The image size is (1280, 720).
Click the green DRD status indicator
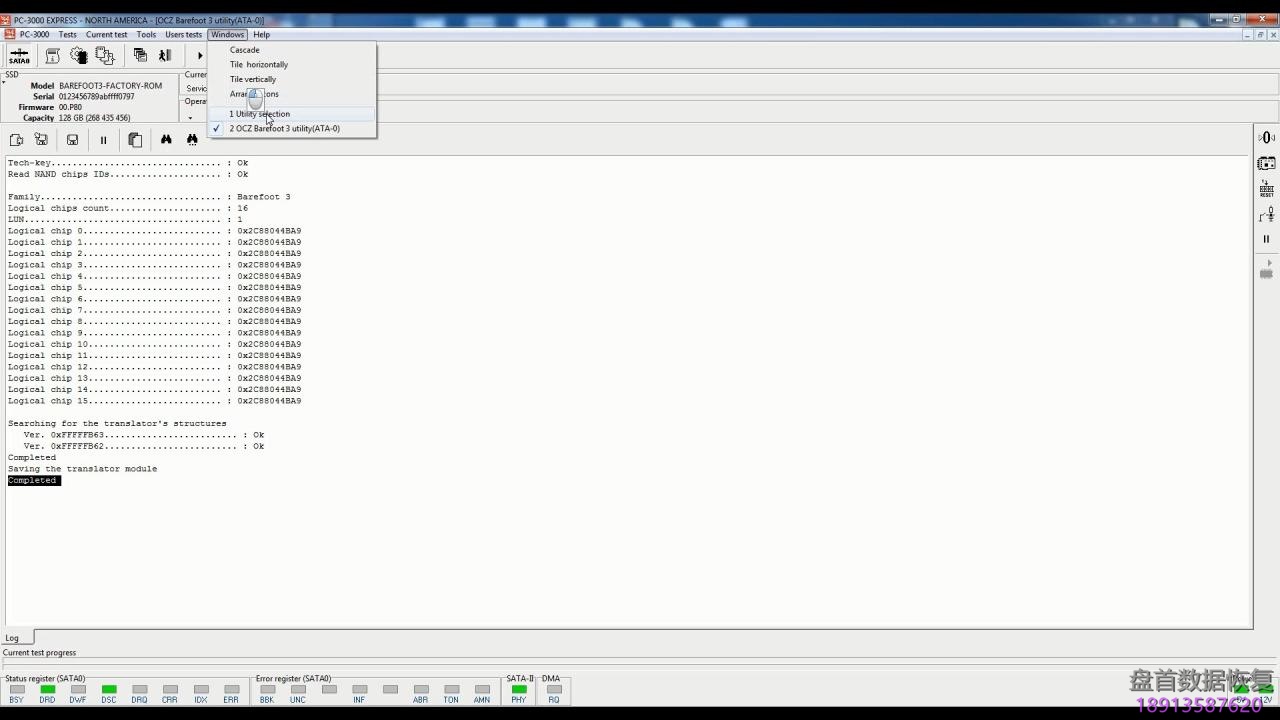pyautogui.click(x=47, y=689)
